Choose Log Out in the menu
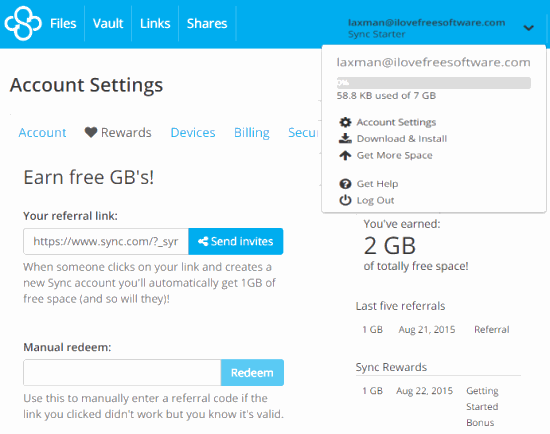Viewport: 550px width, 434px height. coord(376,200)
